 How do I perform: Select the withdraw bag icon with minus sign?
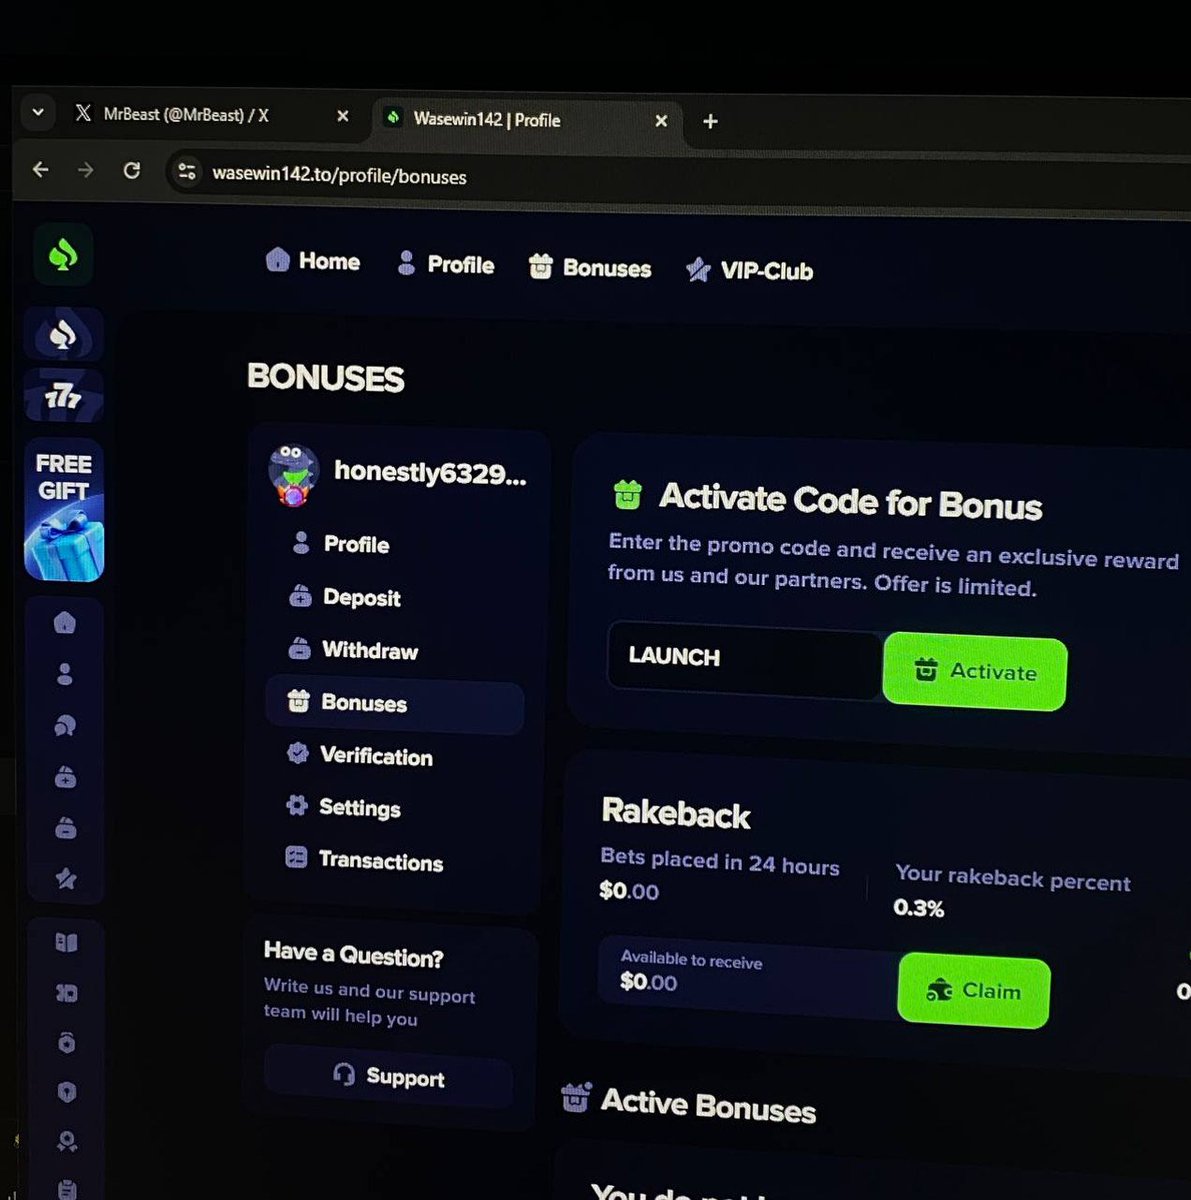pyautogui.click(x=64, y=828)
